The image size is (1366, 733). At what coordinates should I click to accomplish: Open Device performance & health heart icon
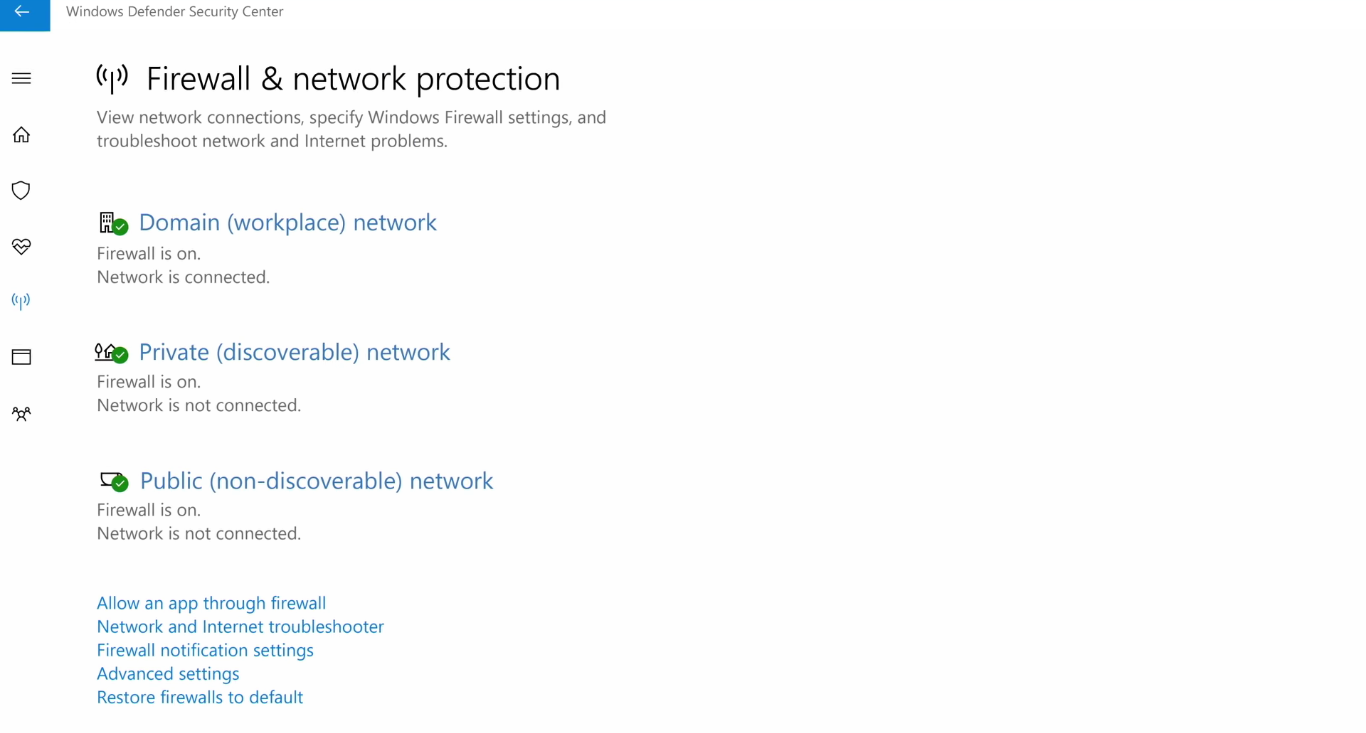tap(21, 247)
